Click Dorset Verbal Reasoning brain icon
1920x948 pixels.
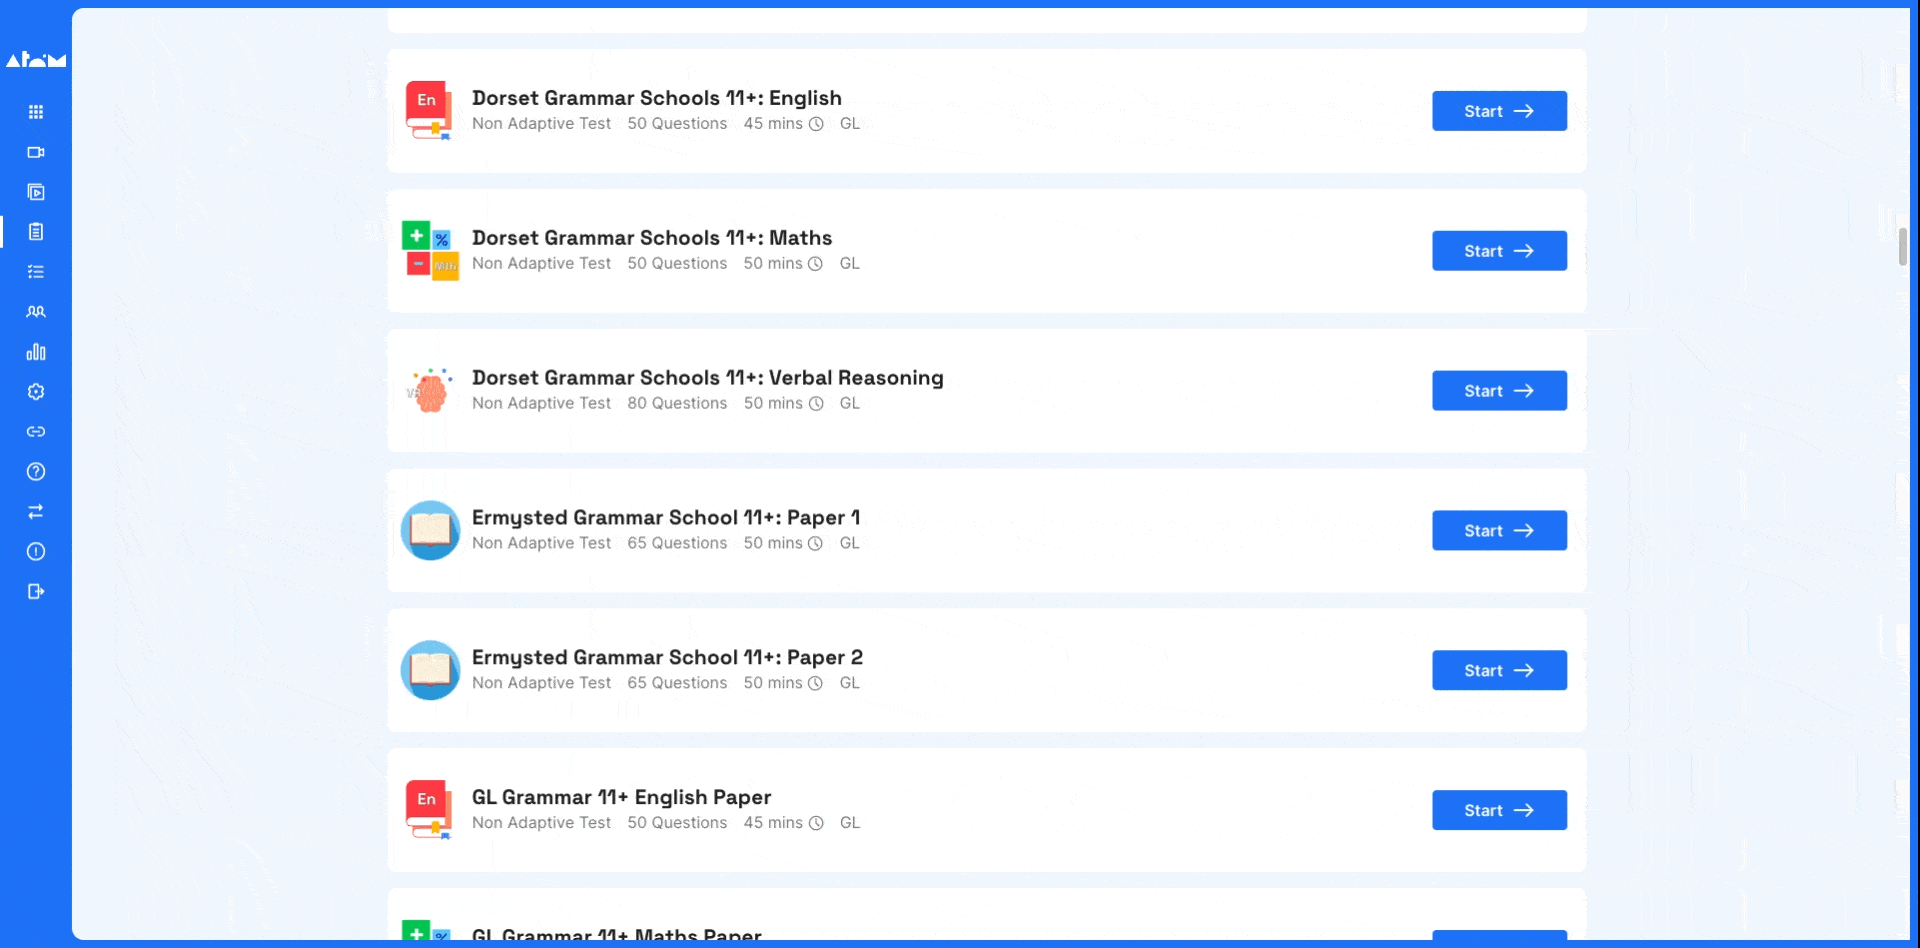430,391
